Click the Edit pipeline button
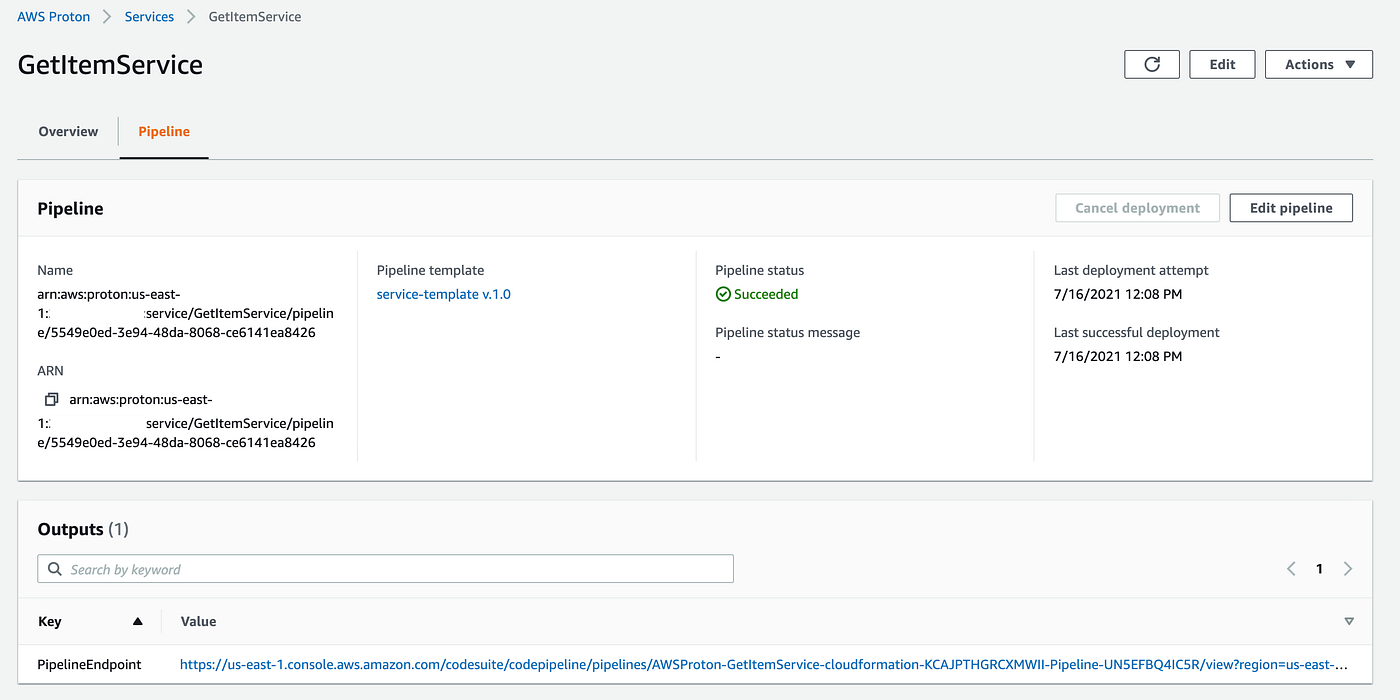1400x700 pixels. coord(1290,207)
